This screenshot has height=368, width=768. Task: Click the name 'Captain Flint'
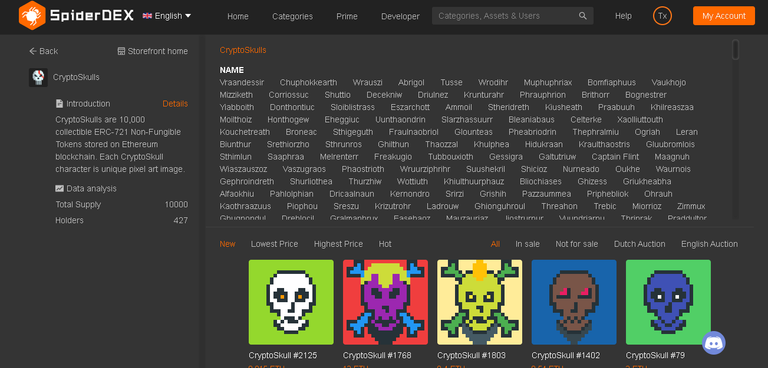coord(615,157)
